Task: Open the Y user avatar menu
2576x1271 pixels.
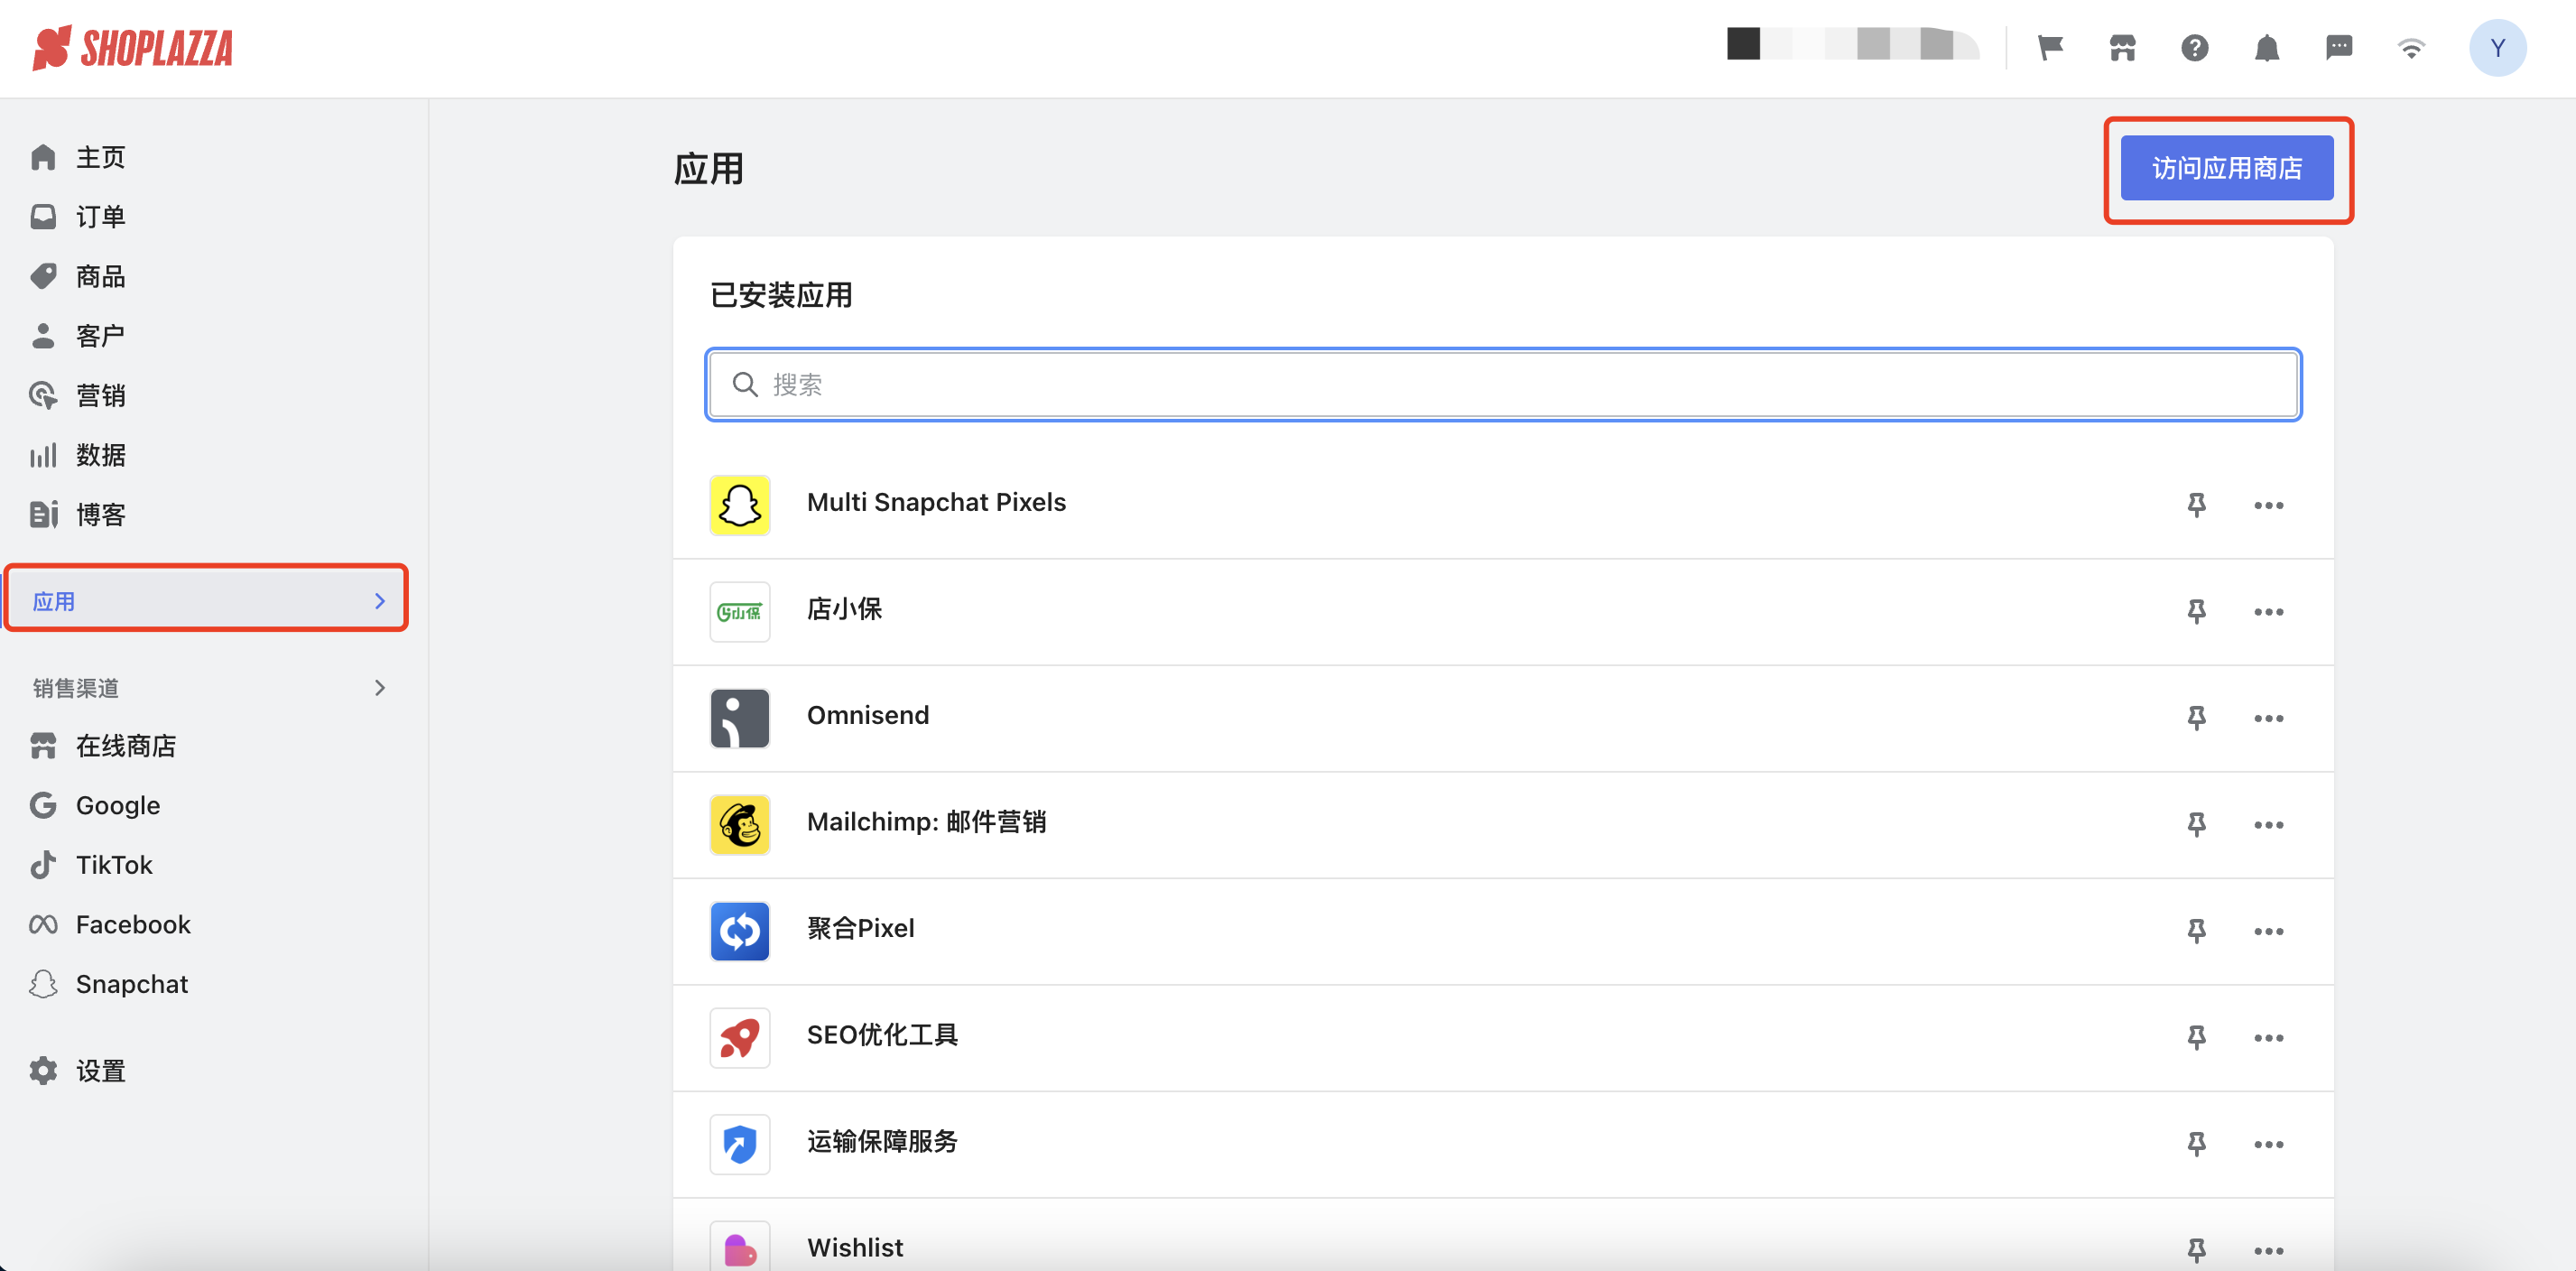Action: (2497, 48)
